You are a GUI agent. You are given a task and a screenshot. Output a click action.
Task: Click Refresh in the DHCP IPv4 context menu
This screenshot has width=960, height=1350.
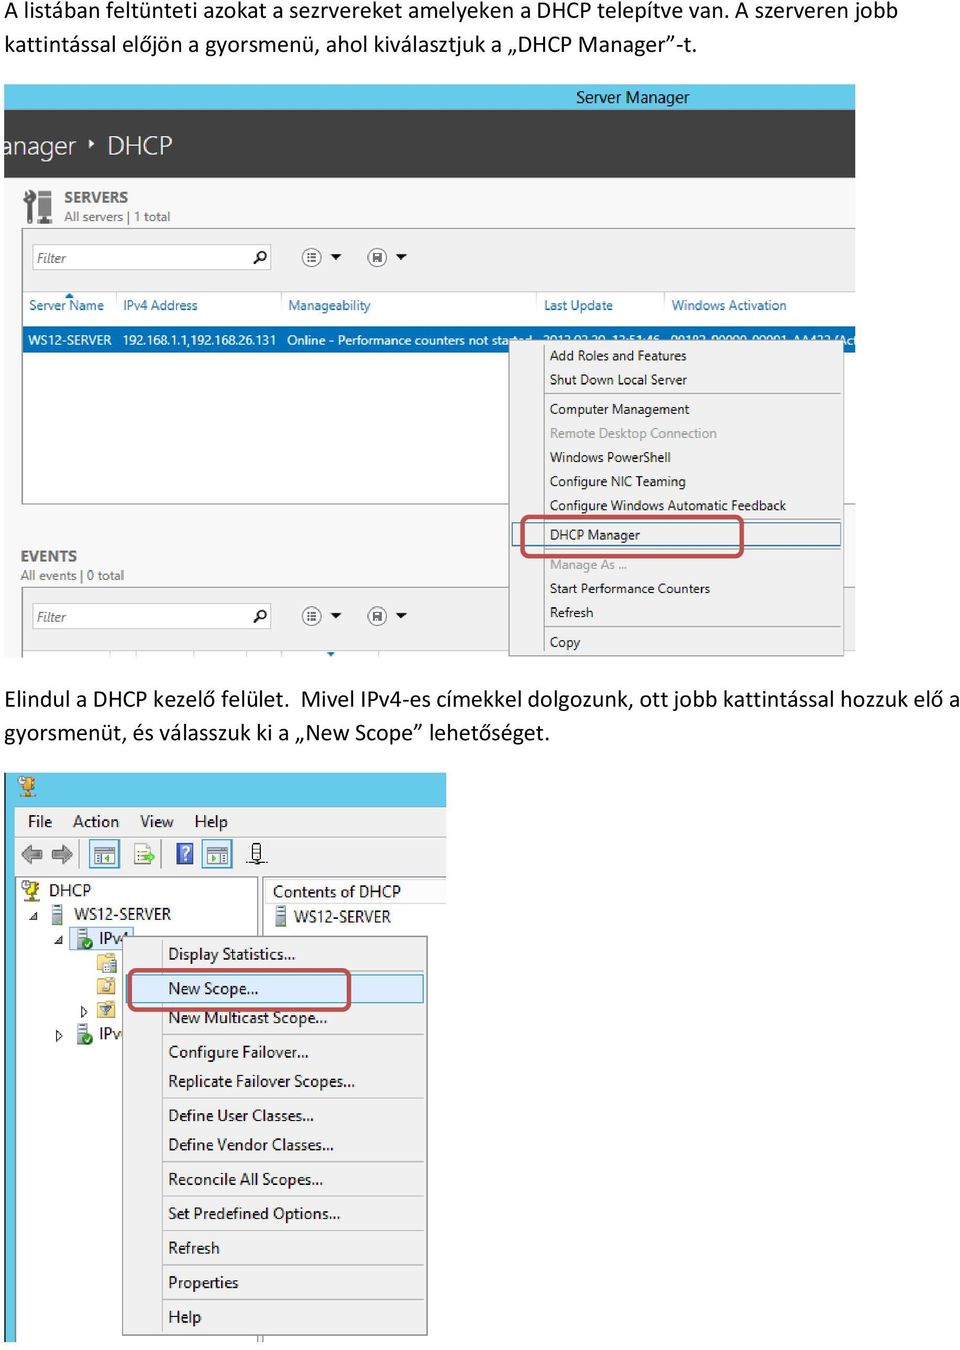193,1248
